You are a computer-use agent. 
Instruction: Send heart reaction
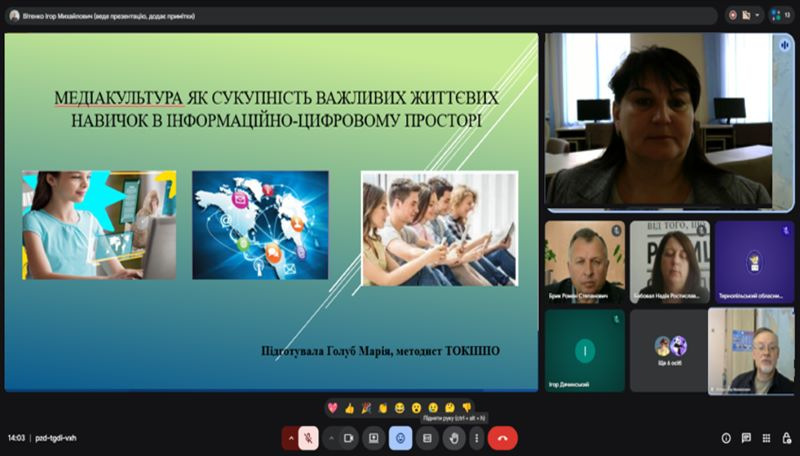(x=333, y=408)
